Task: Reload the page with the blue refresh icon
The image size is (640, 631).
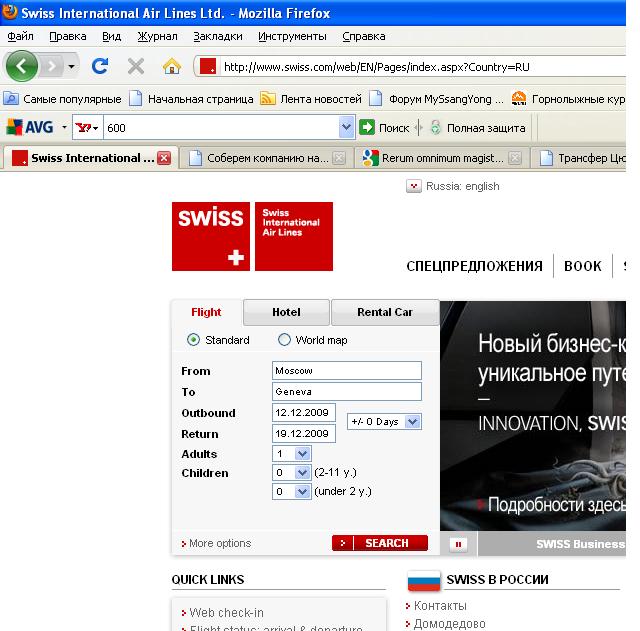Action: click(x=100, y=66)
